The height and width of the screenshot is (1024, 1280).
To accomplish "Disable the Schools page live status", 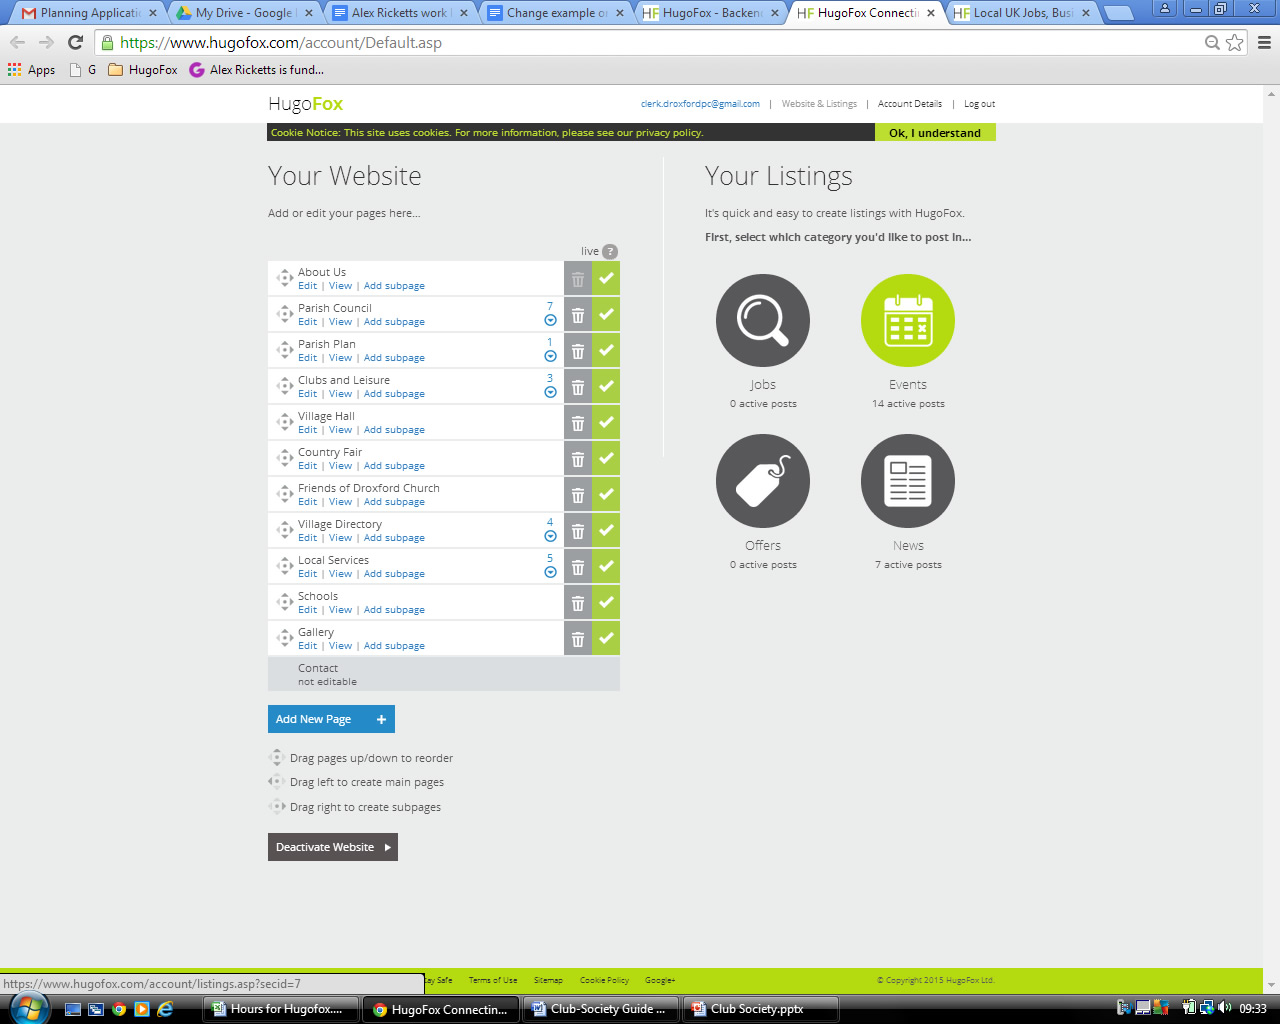I will pos(606,602).
